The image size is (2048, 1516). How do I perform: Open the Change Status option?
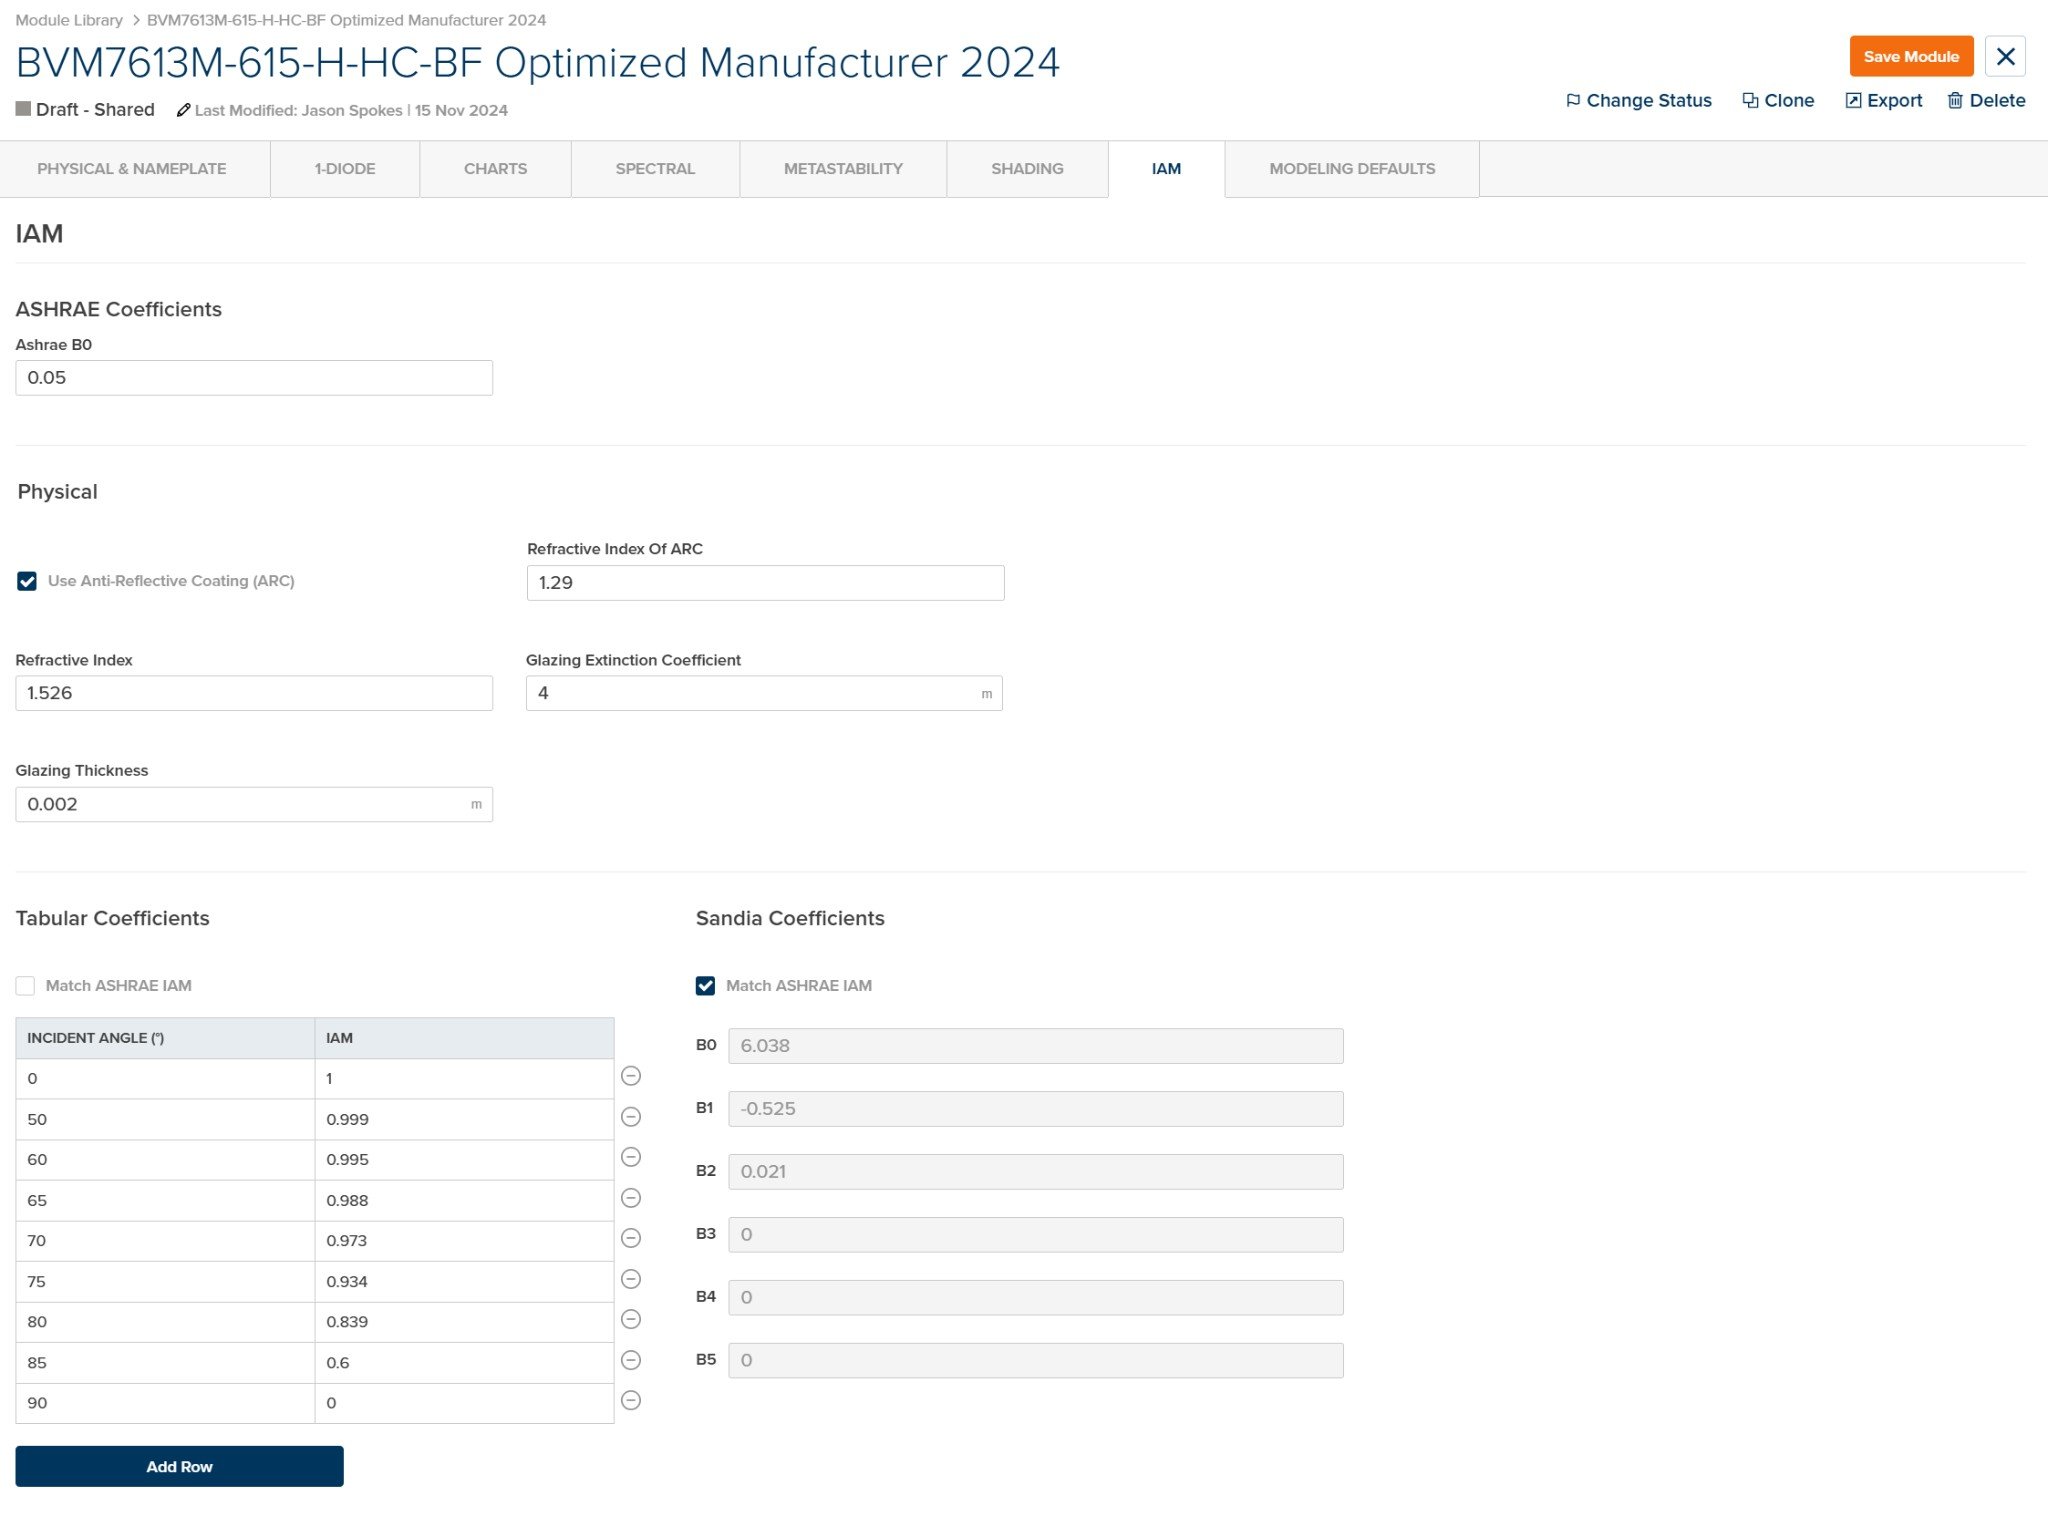[1638, 100]
